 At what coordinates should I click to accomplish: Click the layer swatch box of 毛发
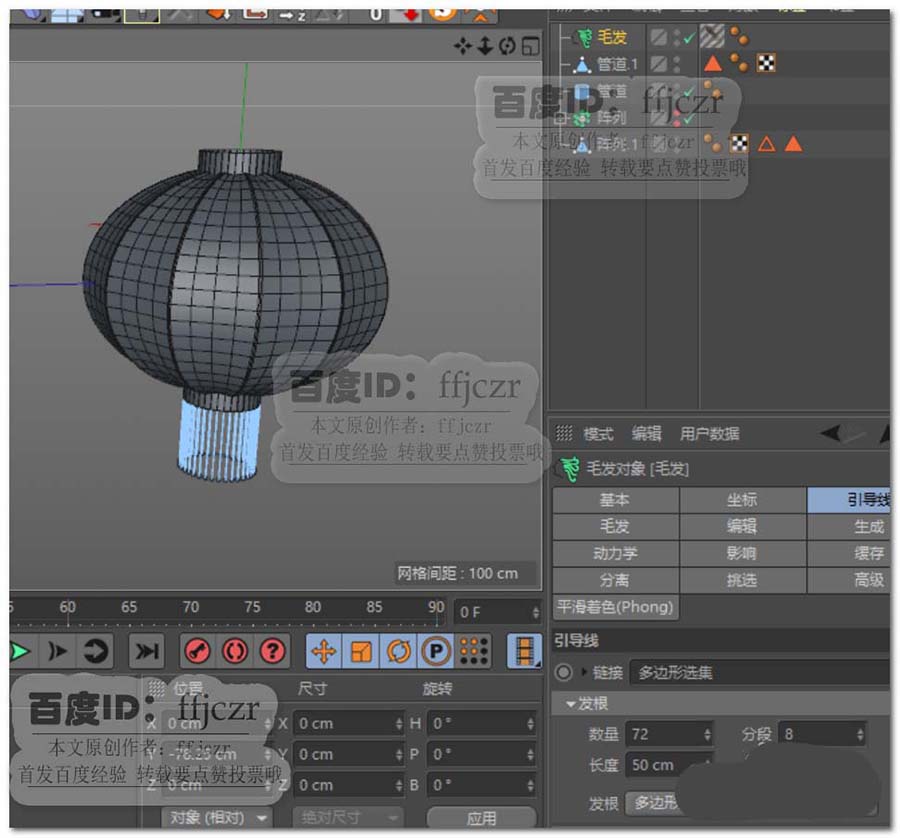(x=659, y=38)
